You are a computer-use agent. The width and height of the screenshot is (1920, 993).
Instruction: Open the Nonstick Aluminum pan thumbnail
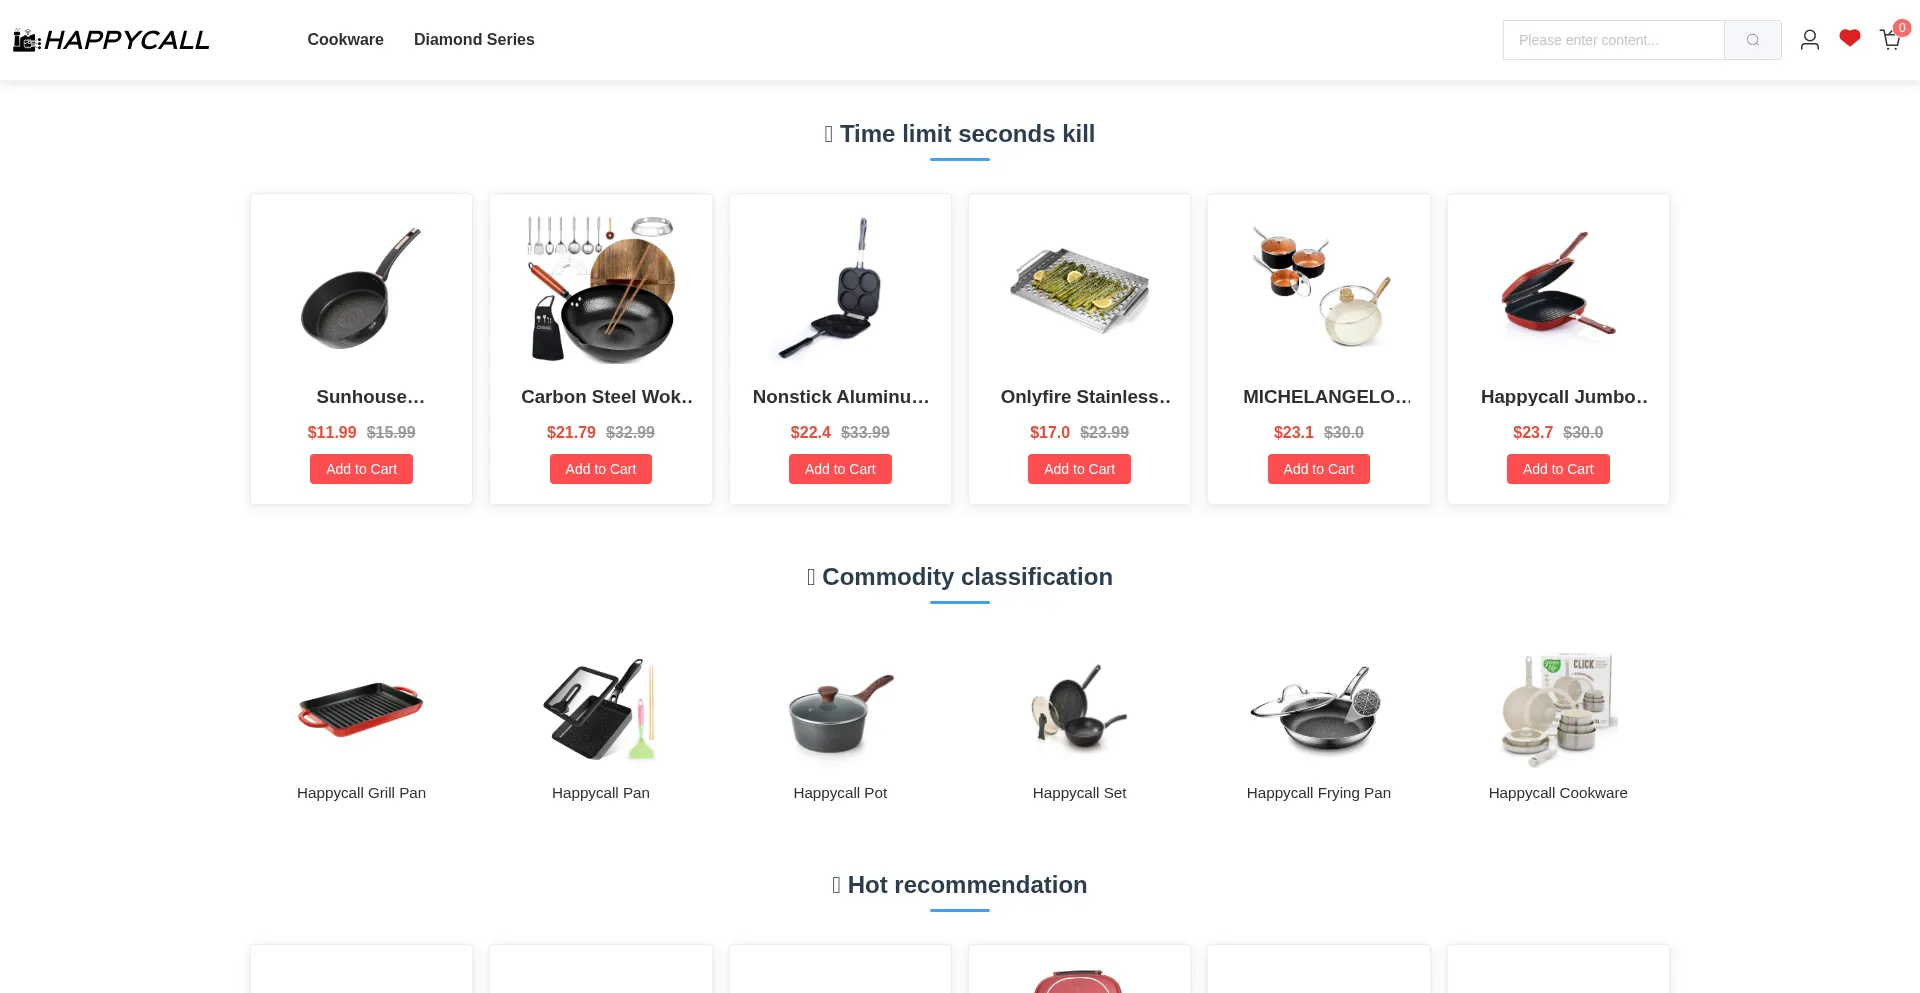click(x=840, y=288)
